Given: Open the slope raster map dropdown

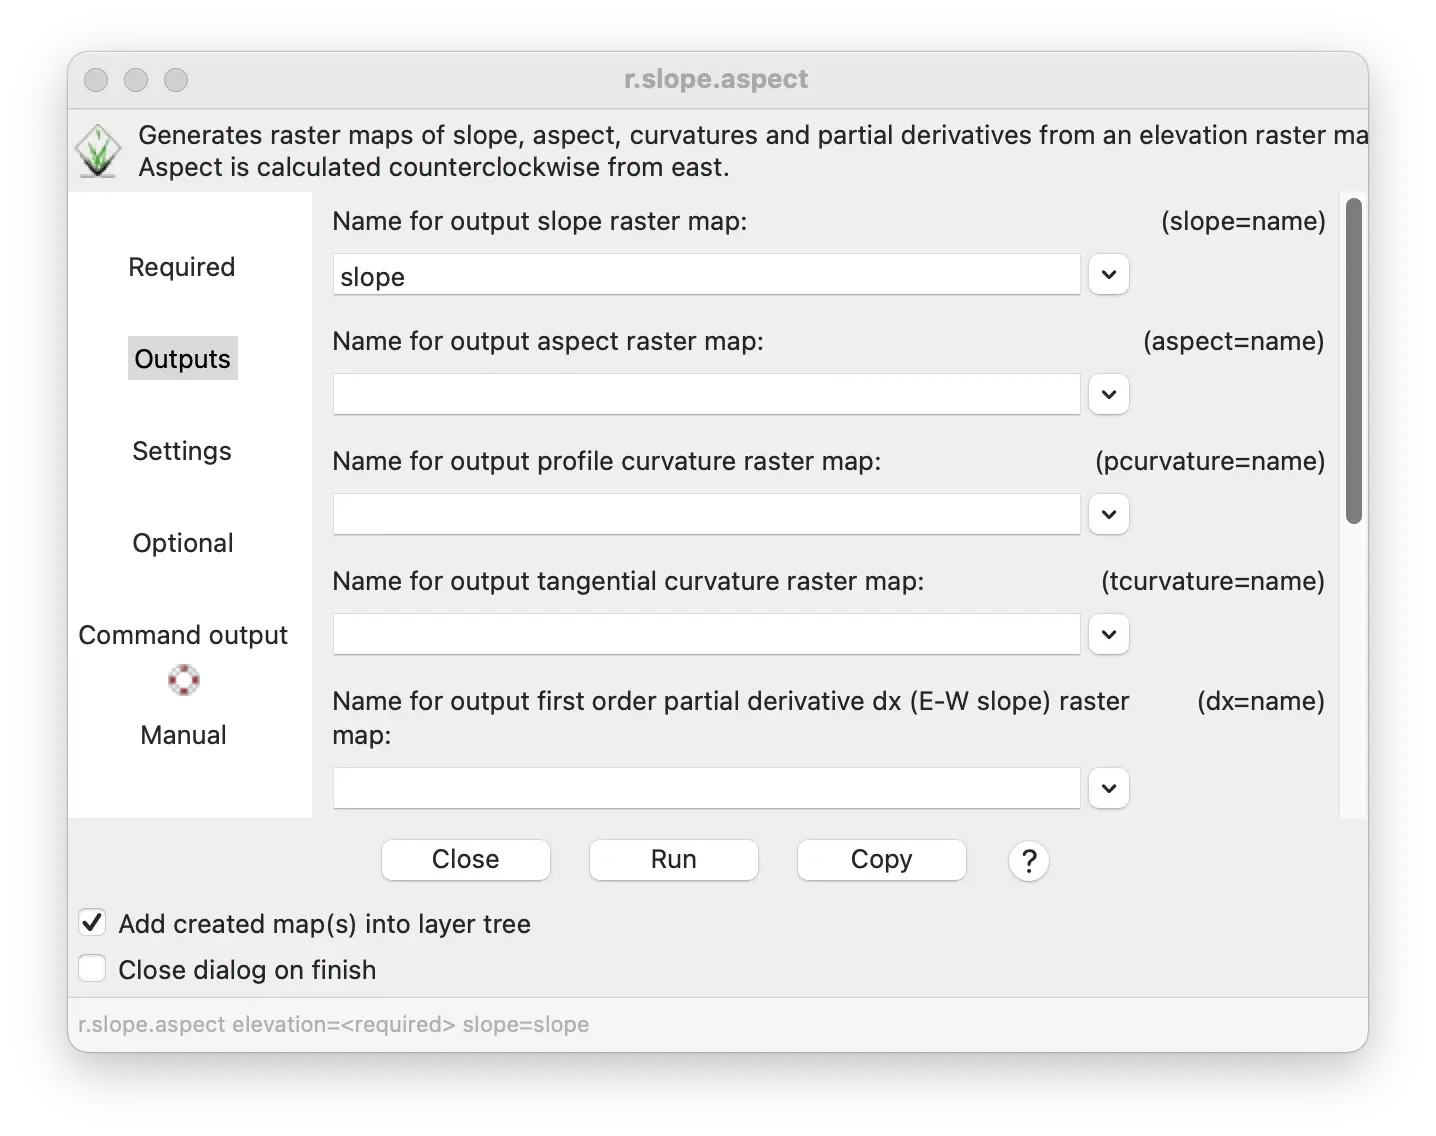Looking at the screenshot, I should point(1108,275).
